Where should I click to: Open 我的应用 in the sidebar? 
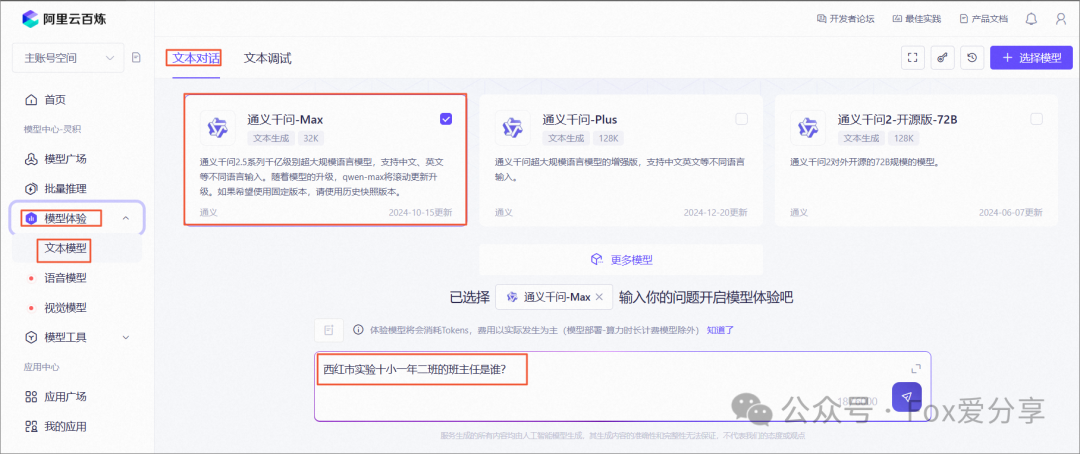coord(65,426)
